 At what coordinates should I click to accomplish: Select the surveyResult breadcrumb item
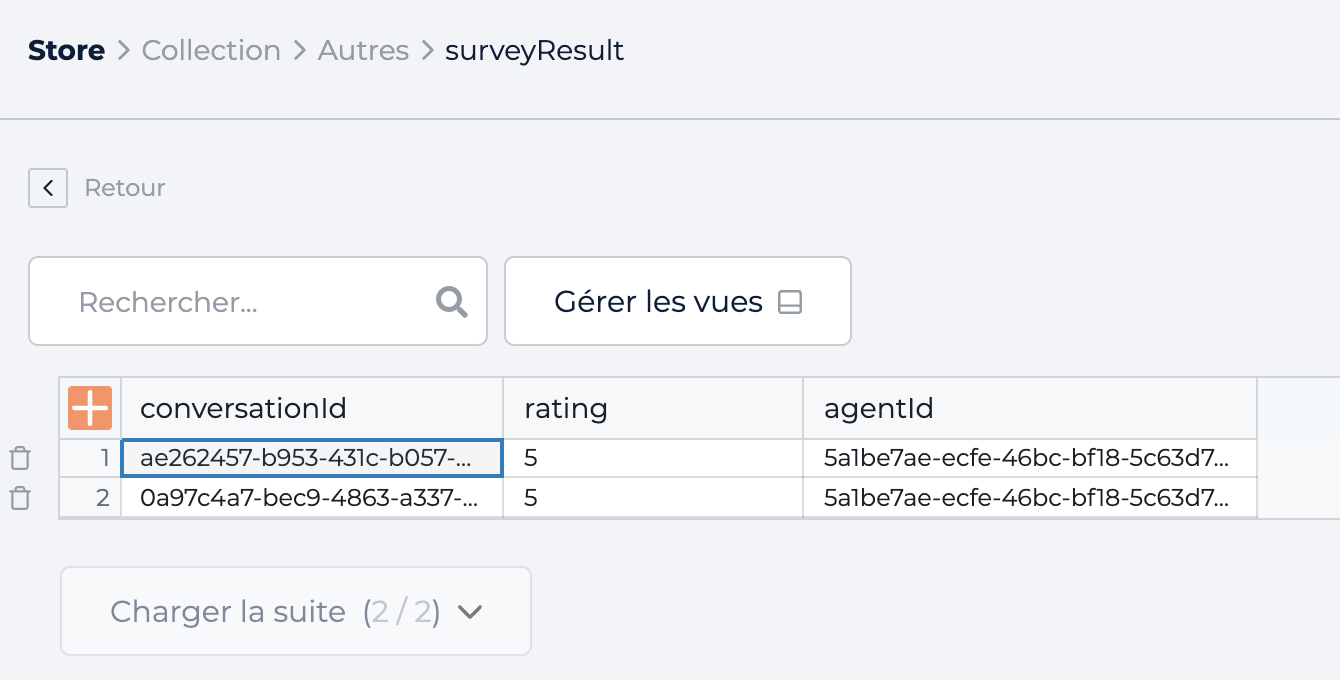pos(534,50)
